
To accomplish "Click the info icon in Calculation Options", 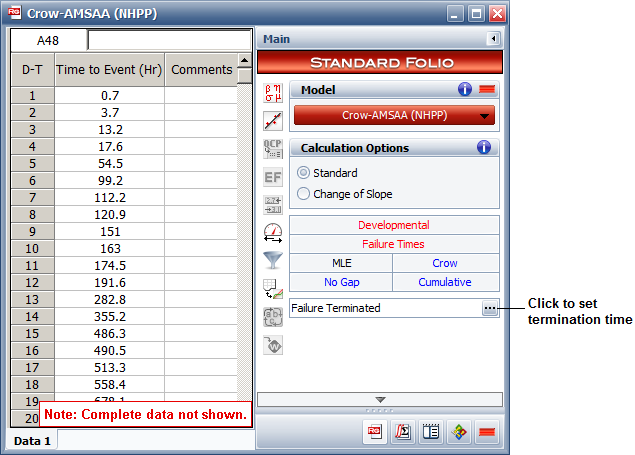I will tap(484, 148).
